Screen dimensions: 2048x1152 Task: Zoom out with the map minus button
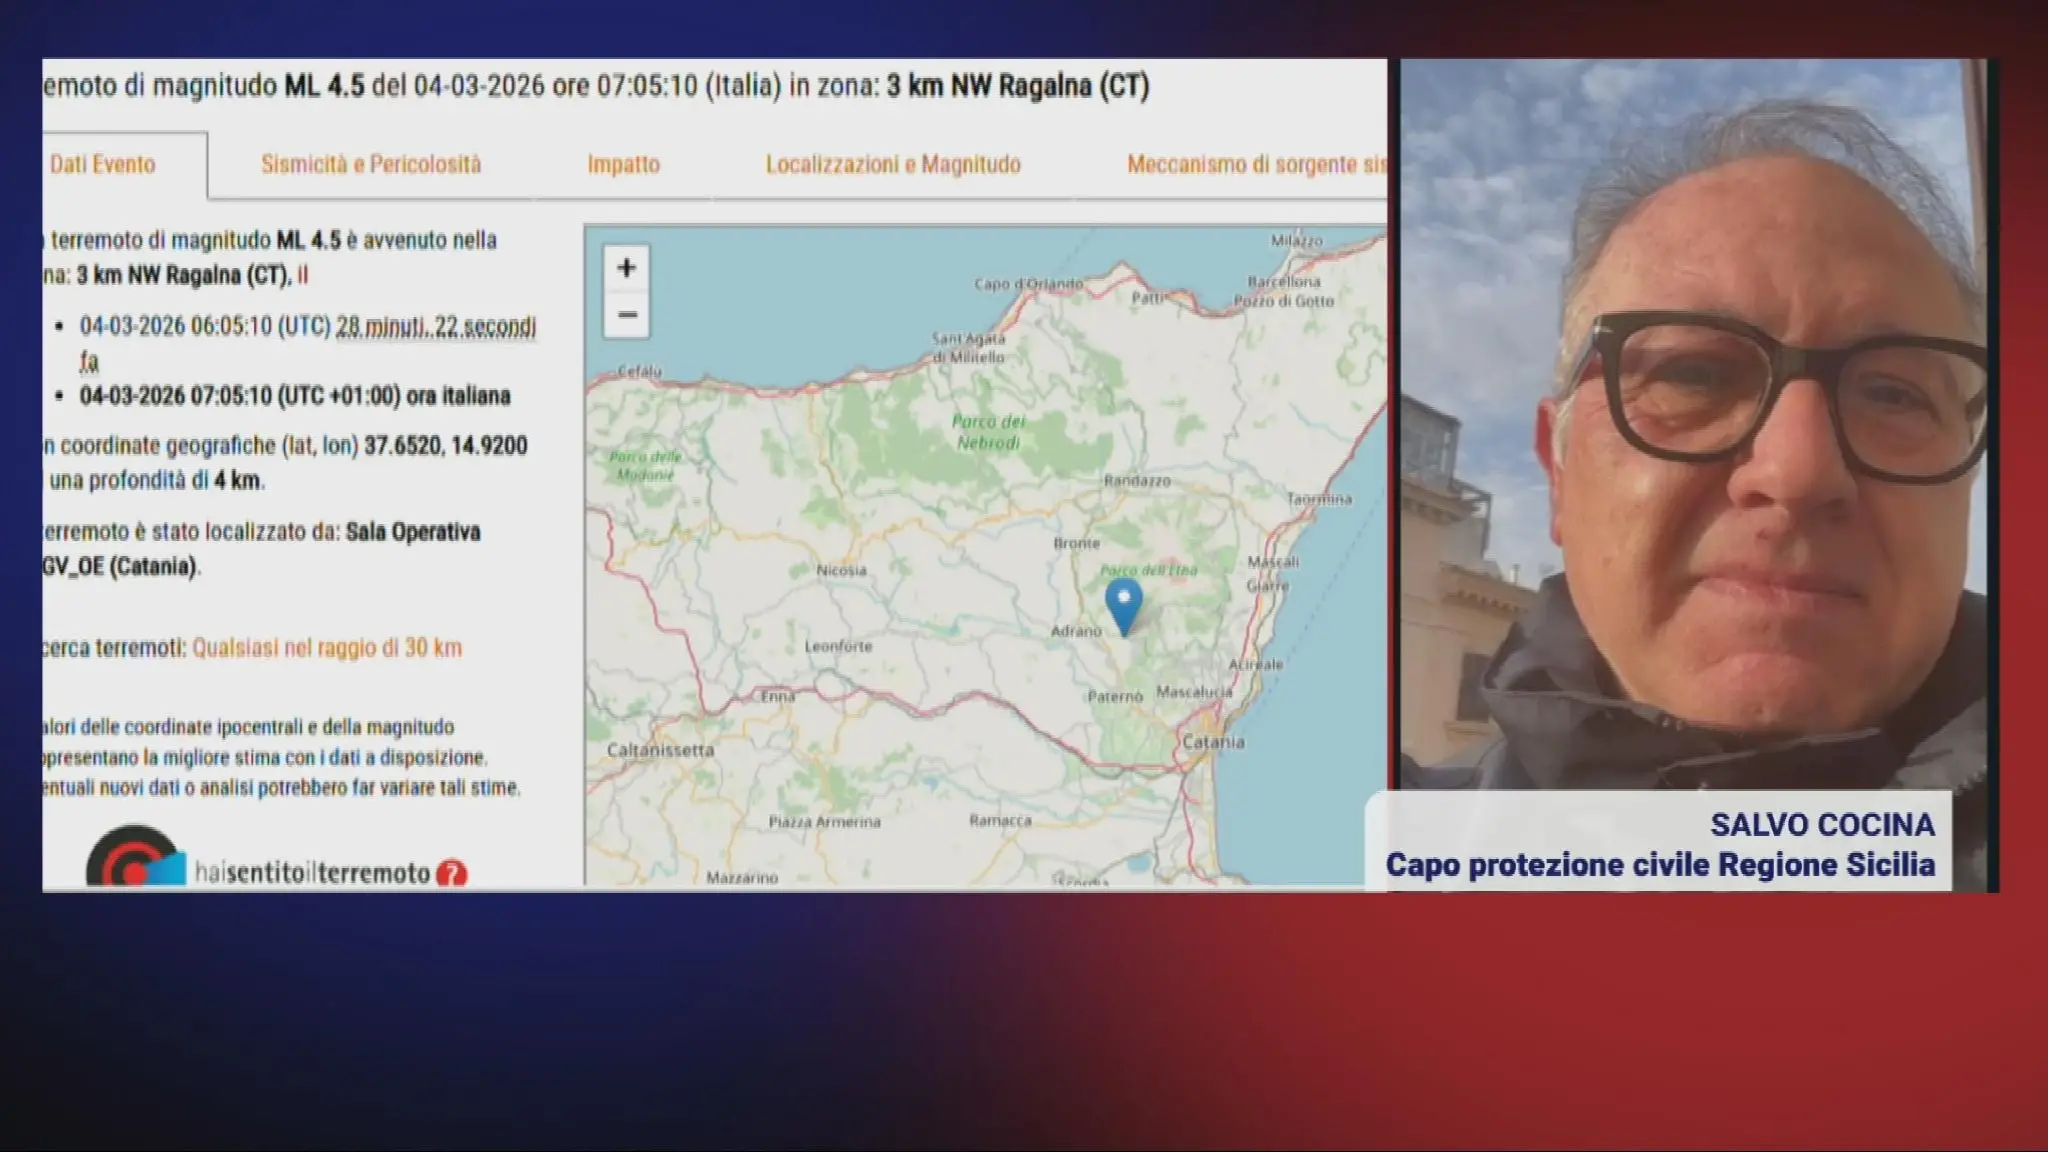coord(626,315)
